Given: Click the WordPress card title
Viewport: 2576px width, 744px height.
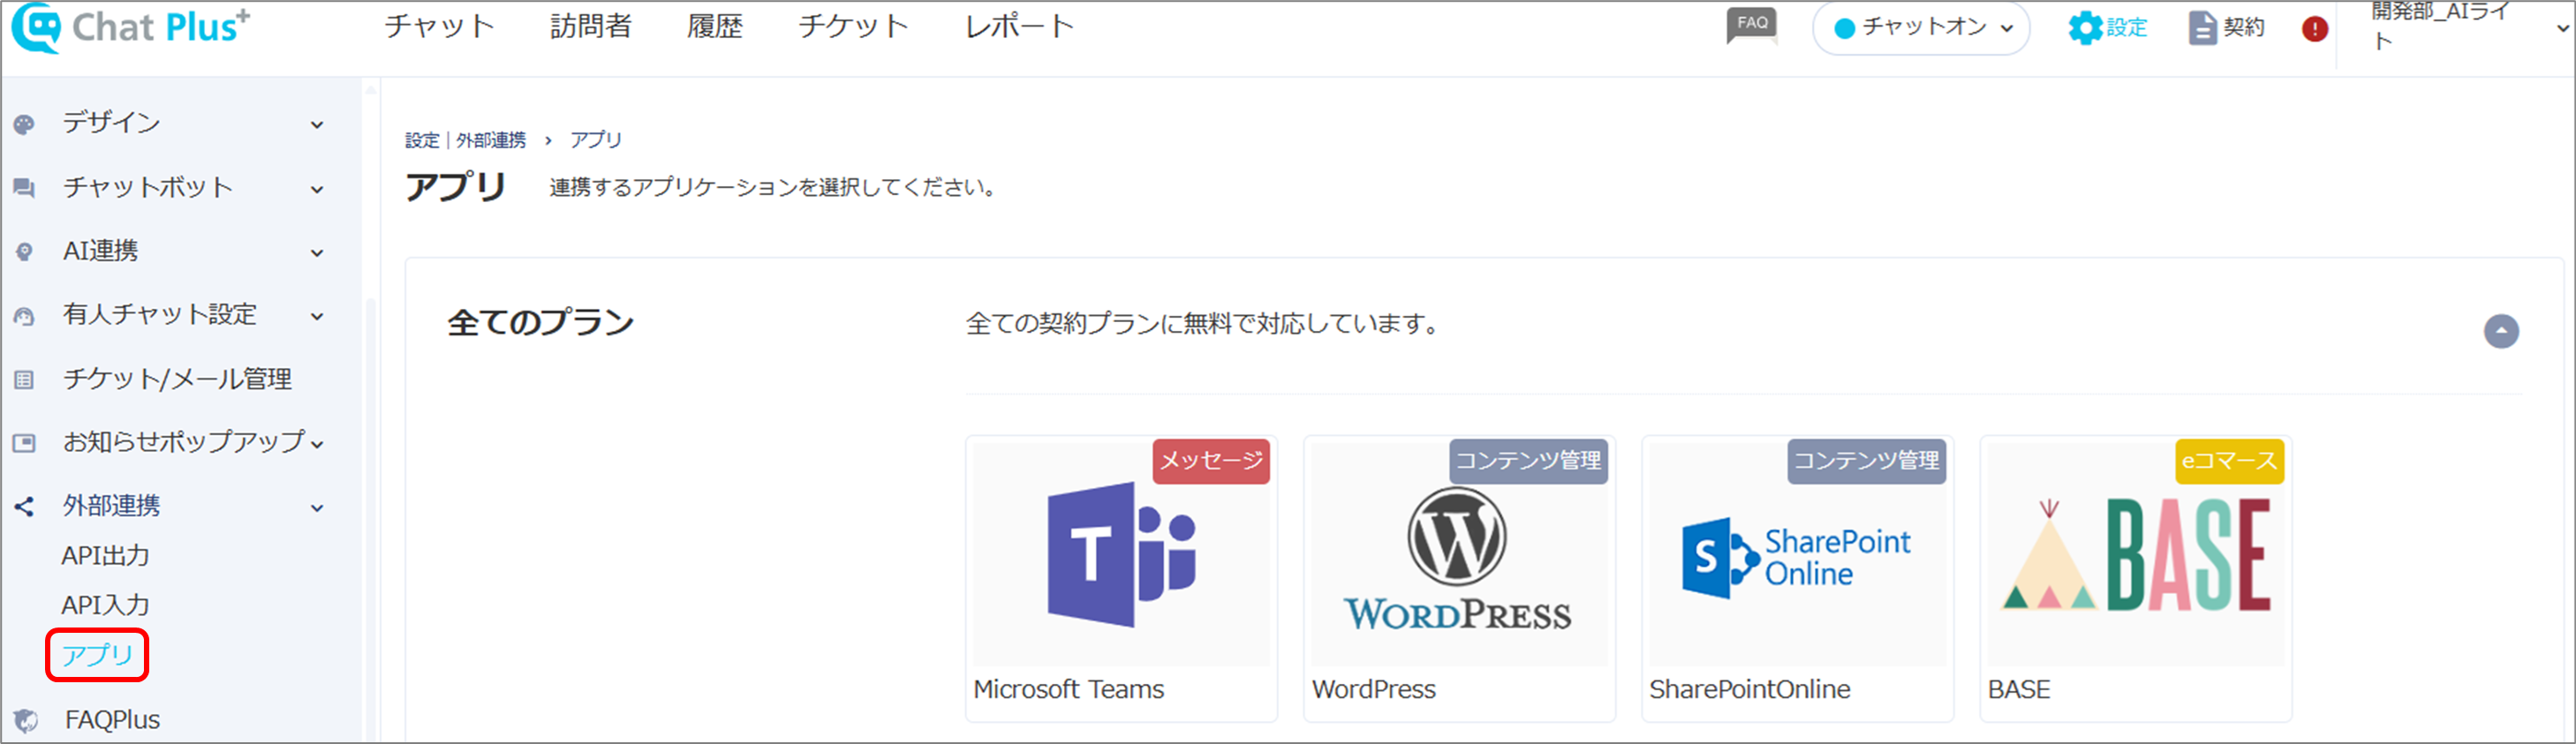Looking at the screenshot, I should [1373, 689].
